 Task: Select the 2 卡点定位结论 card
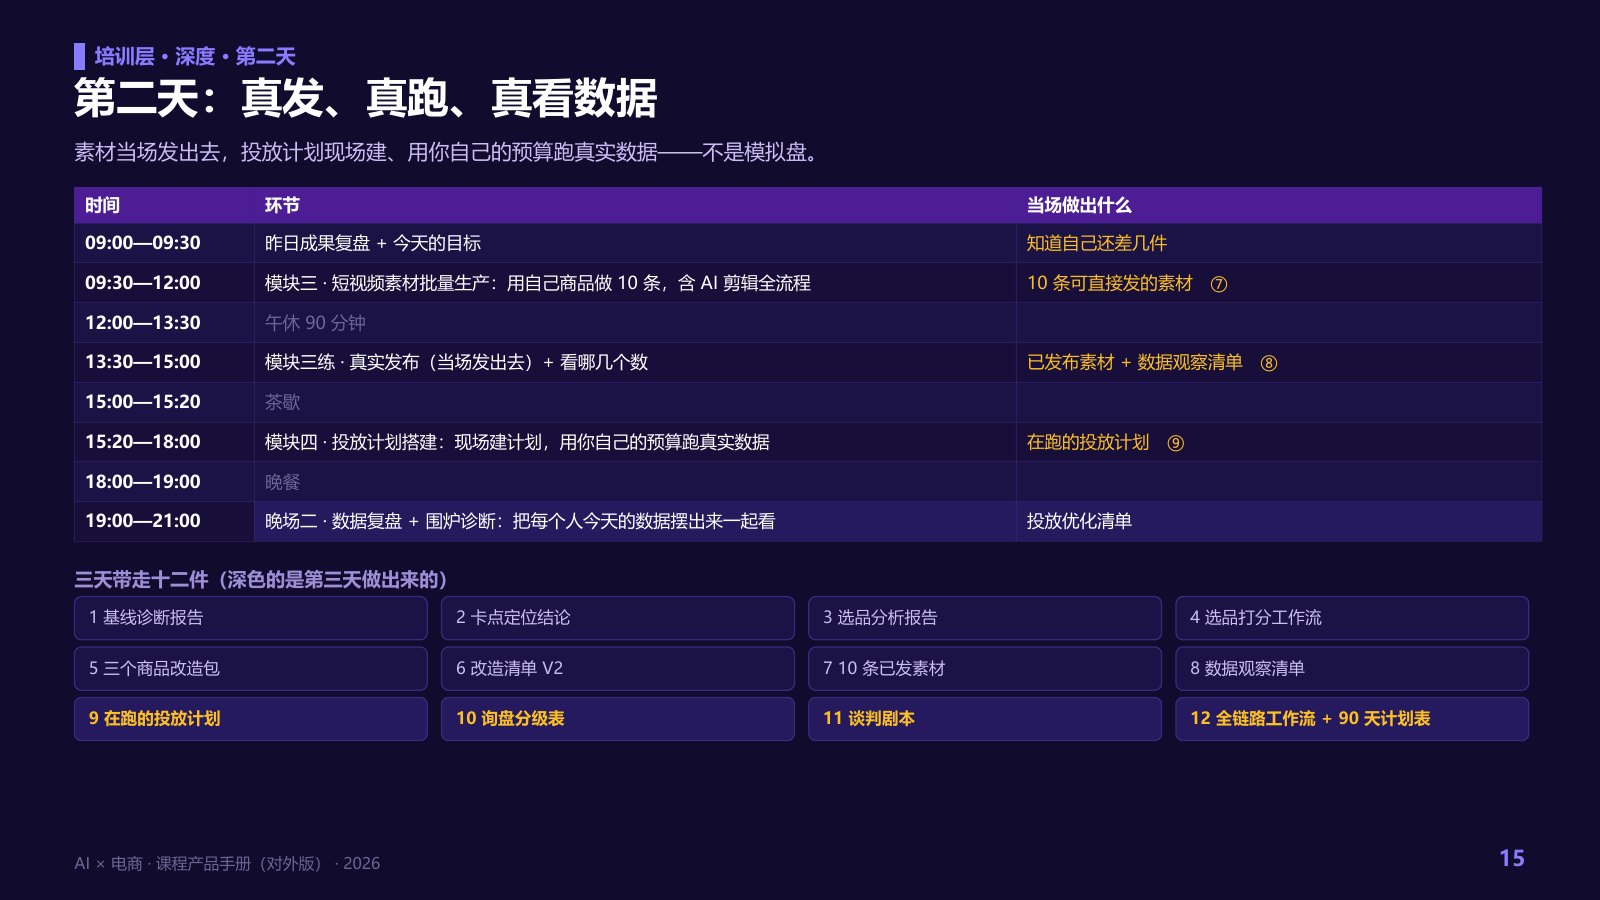[618, 618]
